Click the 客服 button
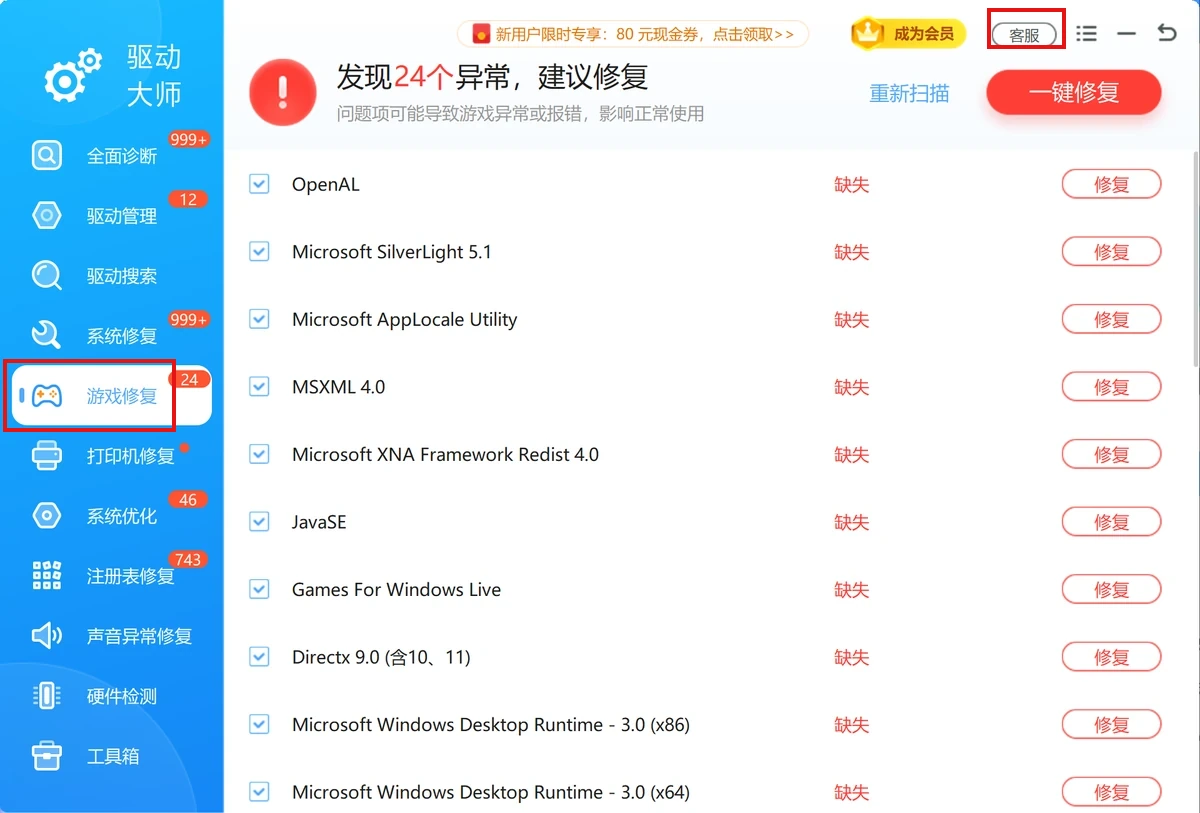The height and width of the screenshot is (813, 1200). (1024, 35)
